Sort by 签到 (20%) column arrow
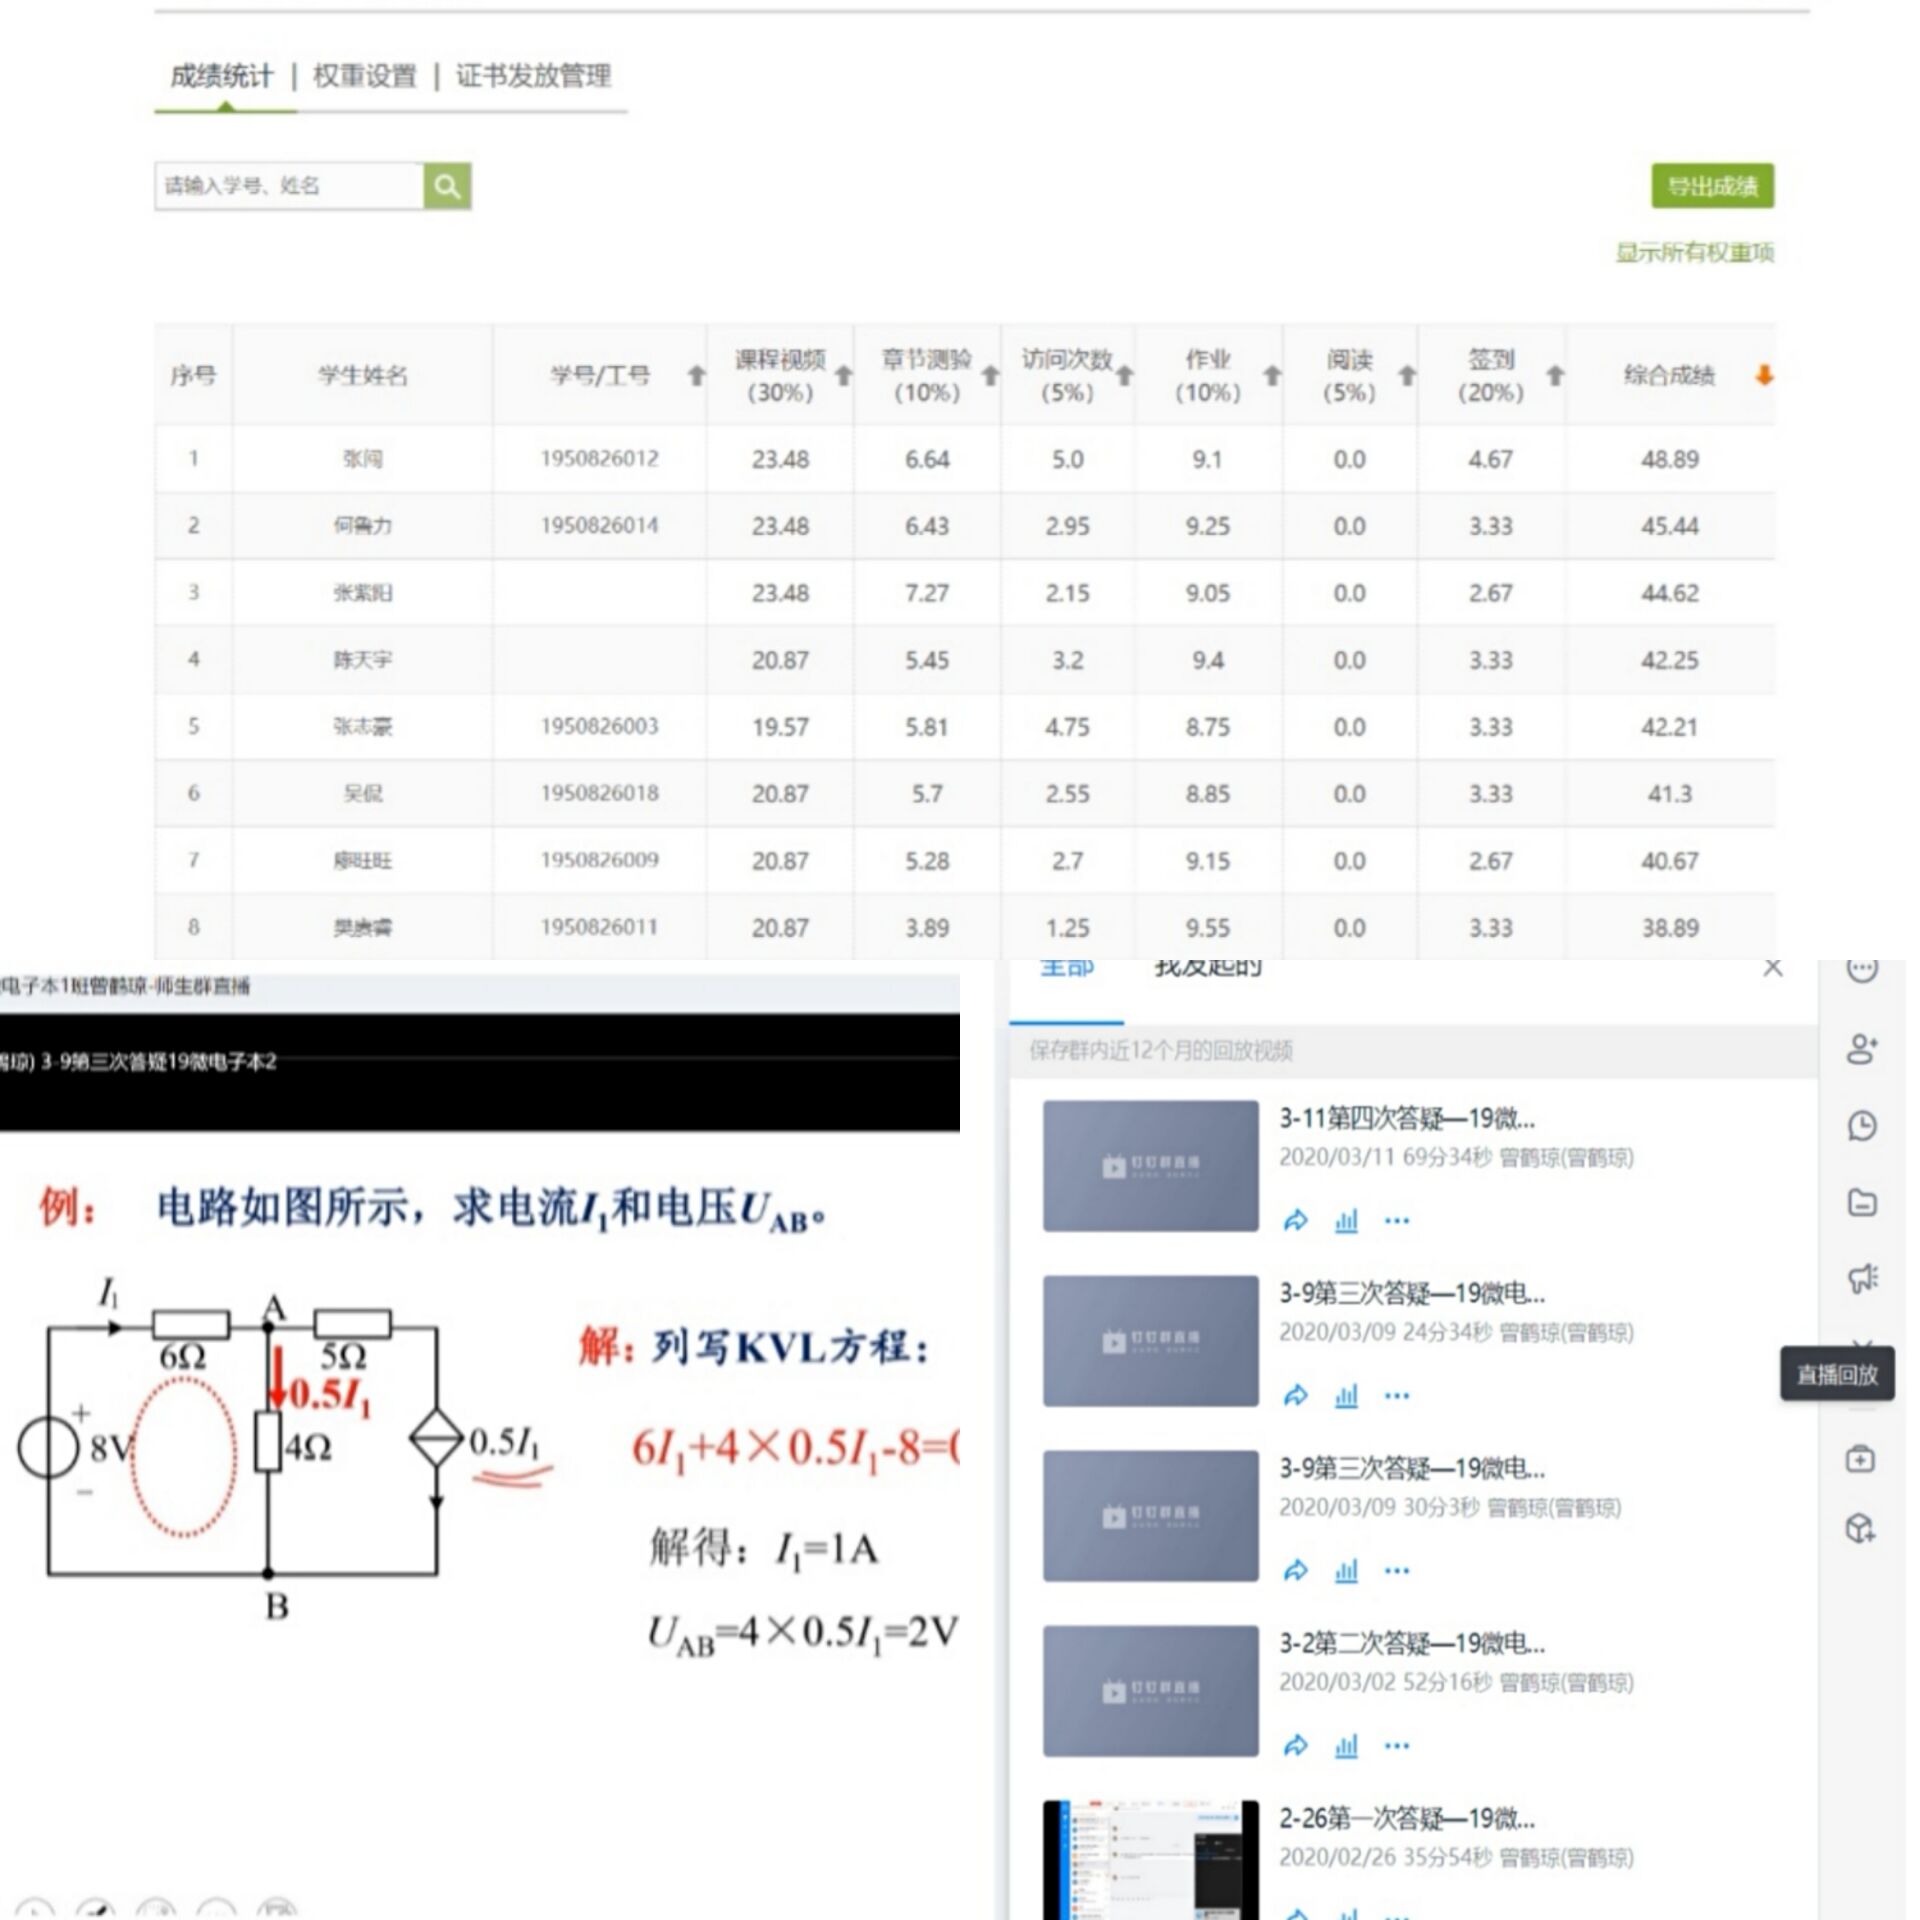 pyautogui.click(x=1554, y=376)
